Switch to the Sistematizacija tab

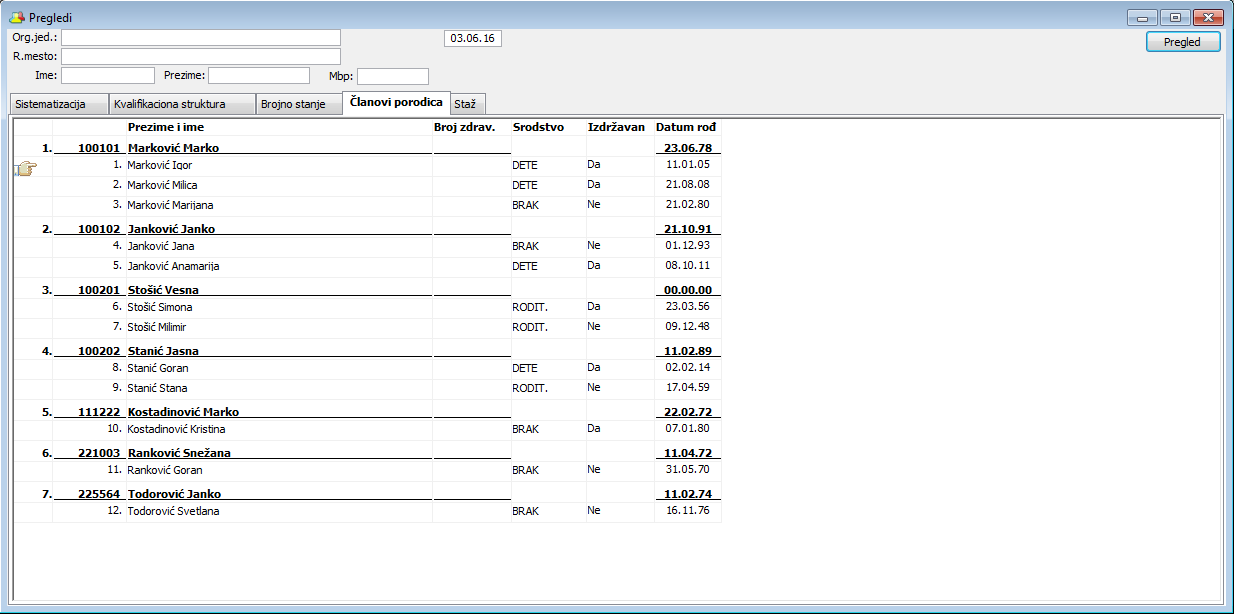coord(50,104)
